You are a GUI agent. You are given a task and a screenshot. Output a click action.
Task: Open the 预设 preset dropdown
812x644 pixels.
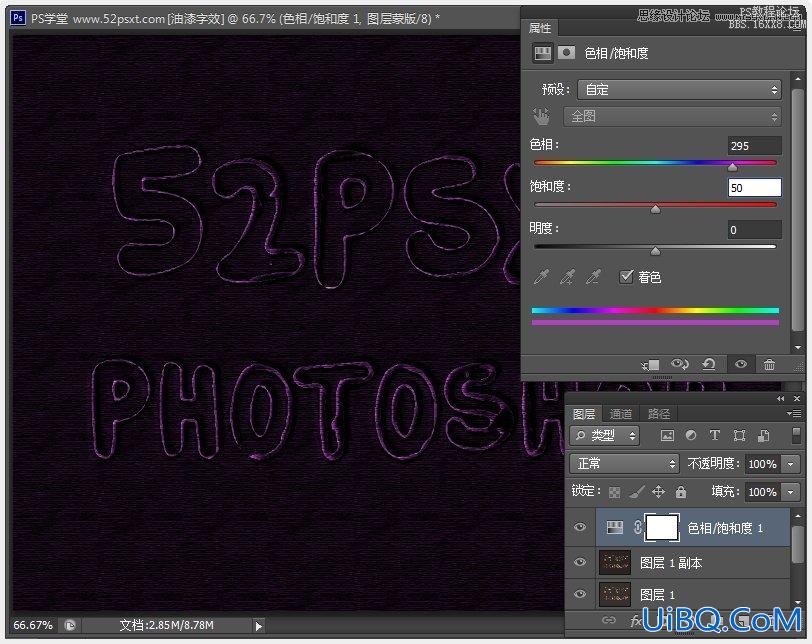click(x=679, y=90)
